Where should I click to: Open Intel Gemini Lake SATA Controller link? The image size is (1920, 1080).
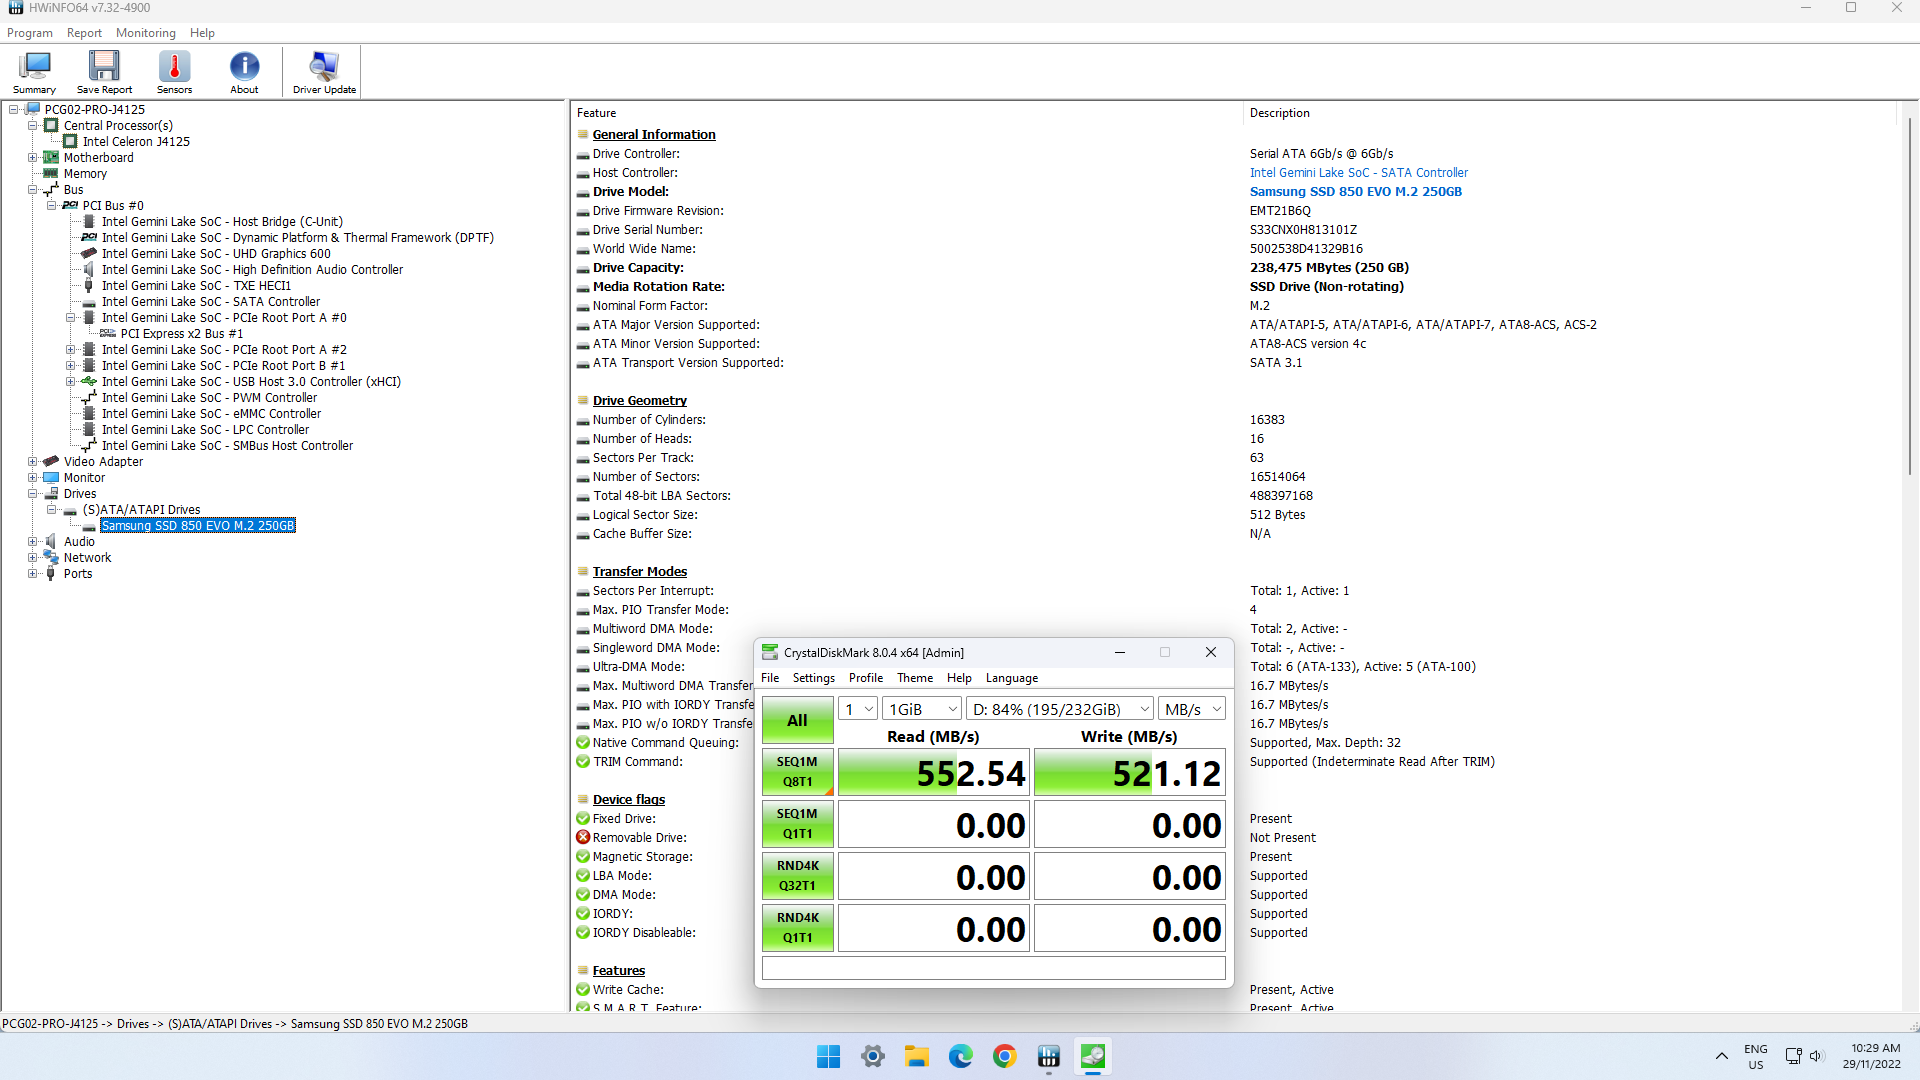[1358, 173]
